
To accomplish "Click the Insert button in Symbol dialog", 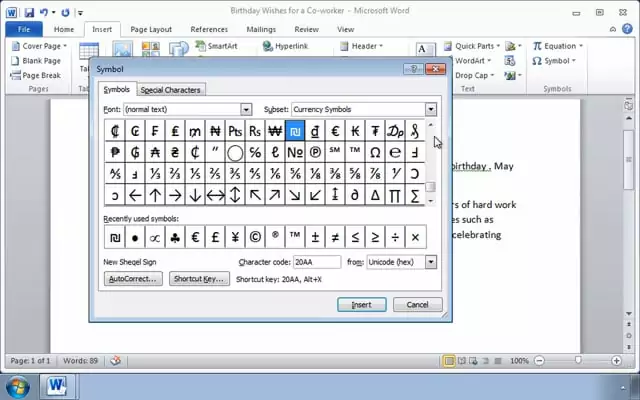I will coord(362,304).
